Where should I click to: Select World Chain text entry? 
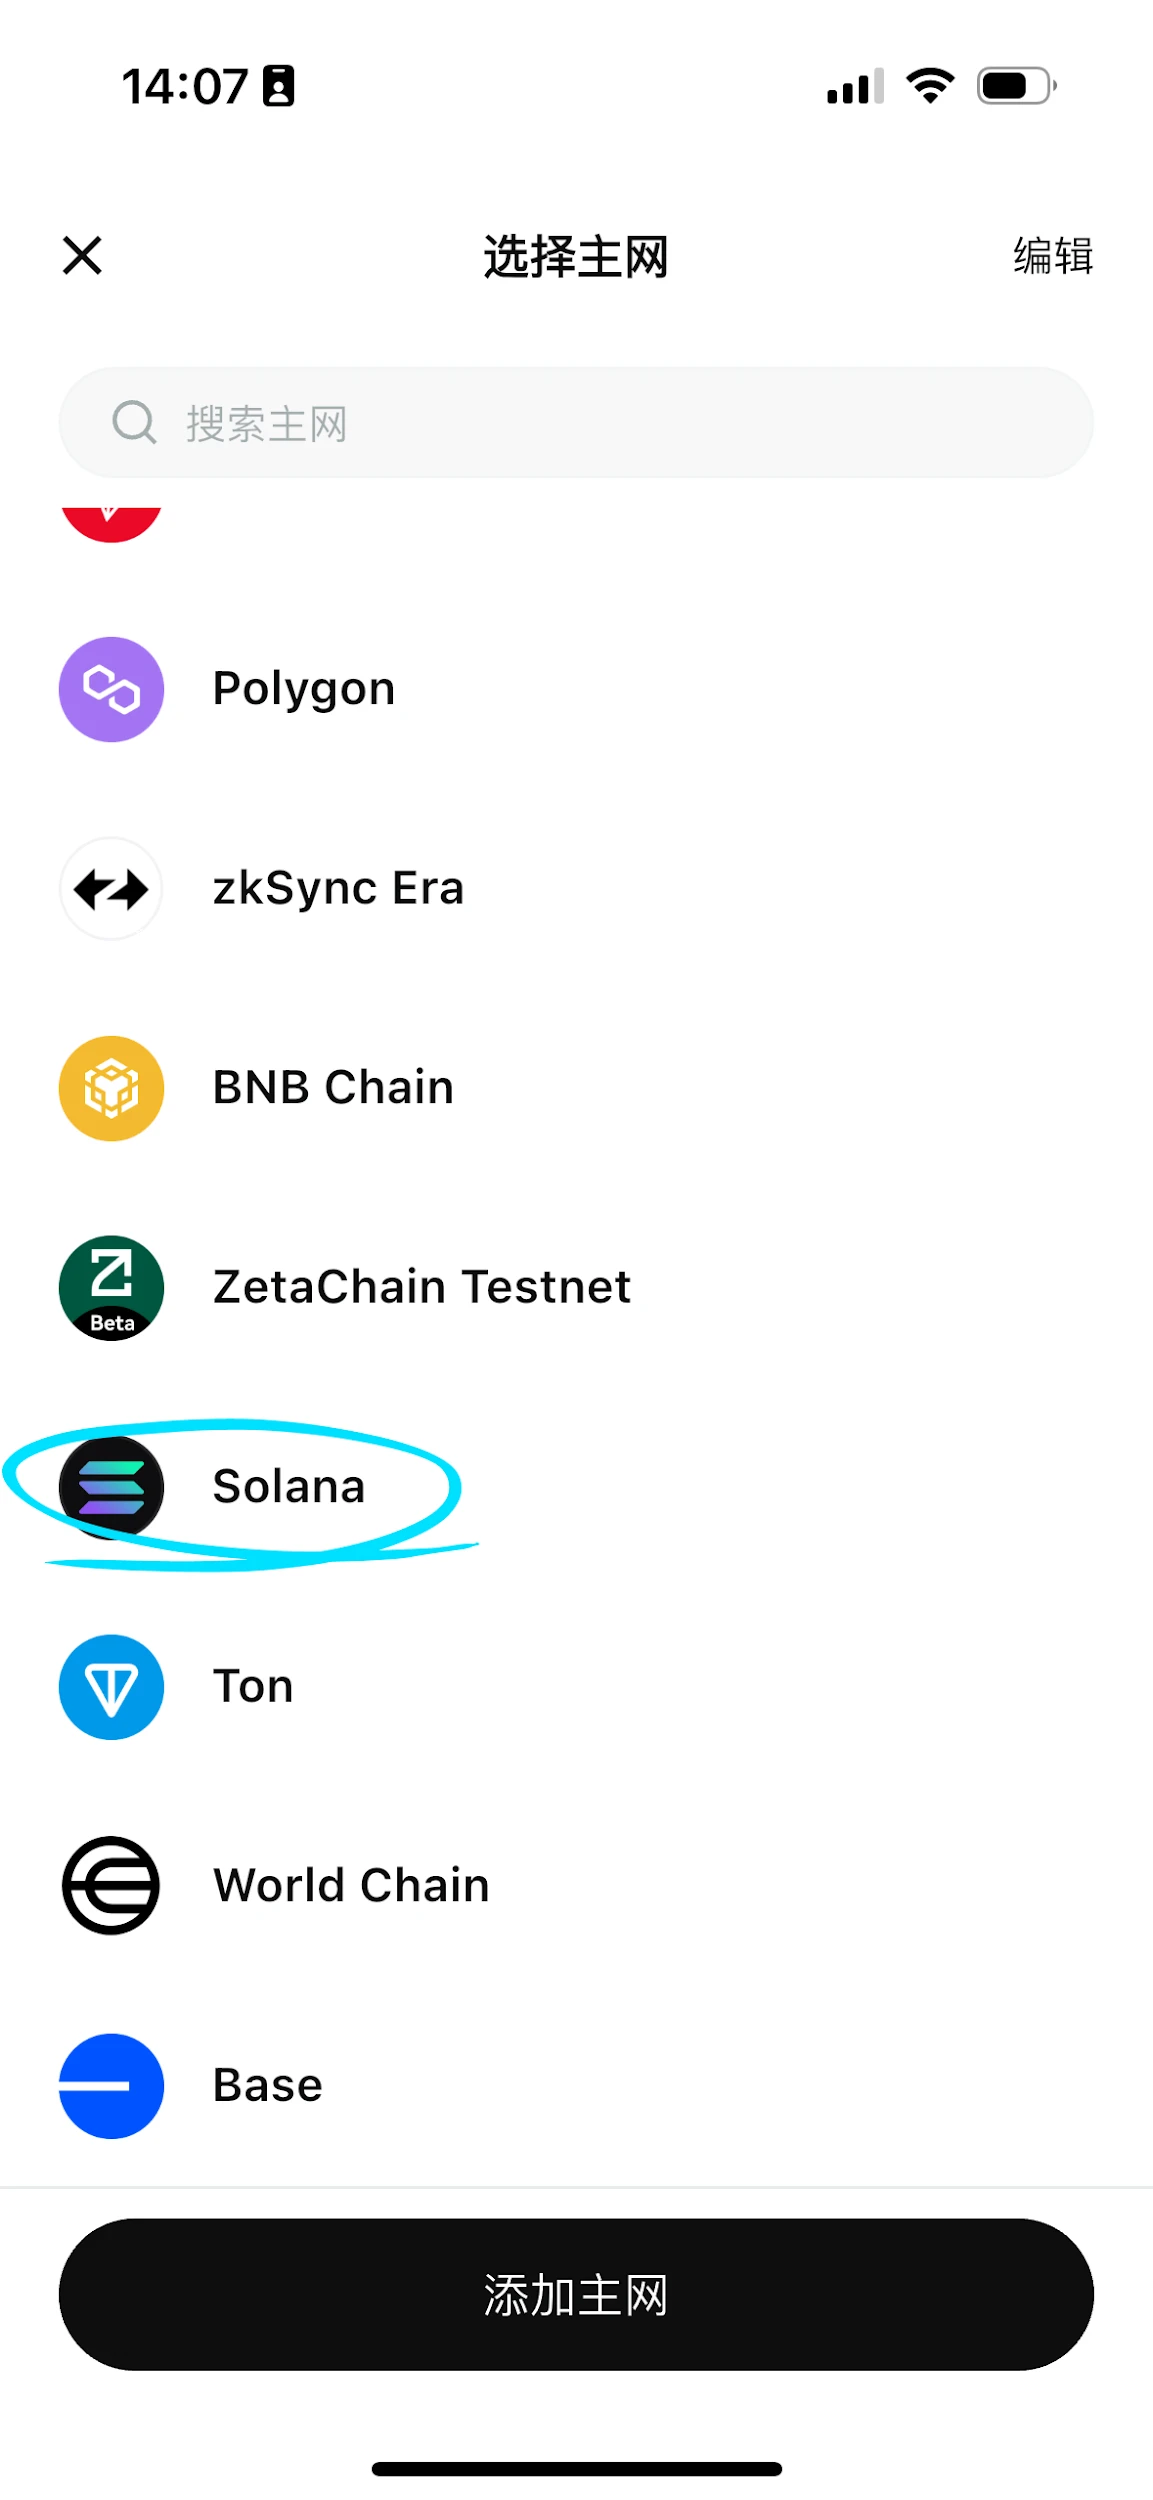tap(351, 1885)
